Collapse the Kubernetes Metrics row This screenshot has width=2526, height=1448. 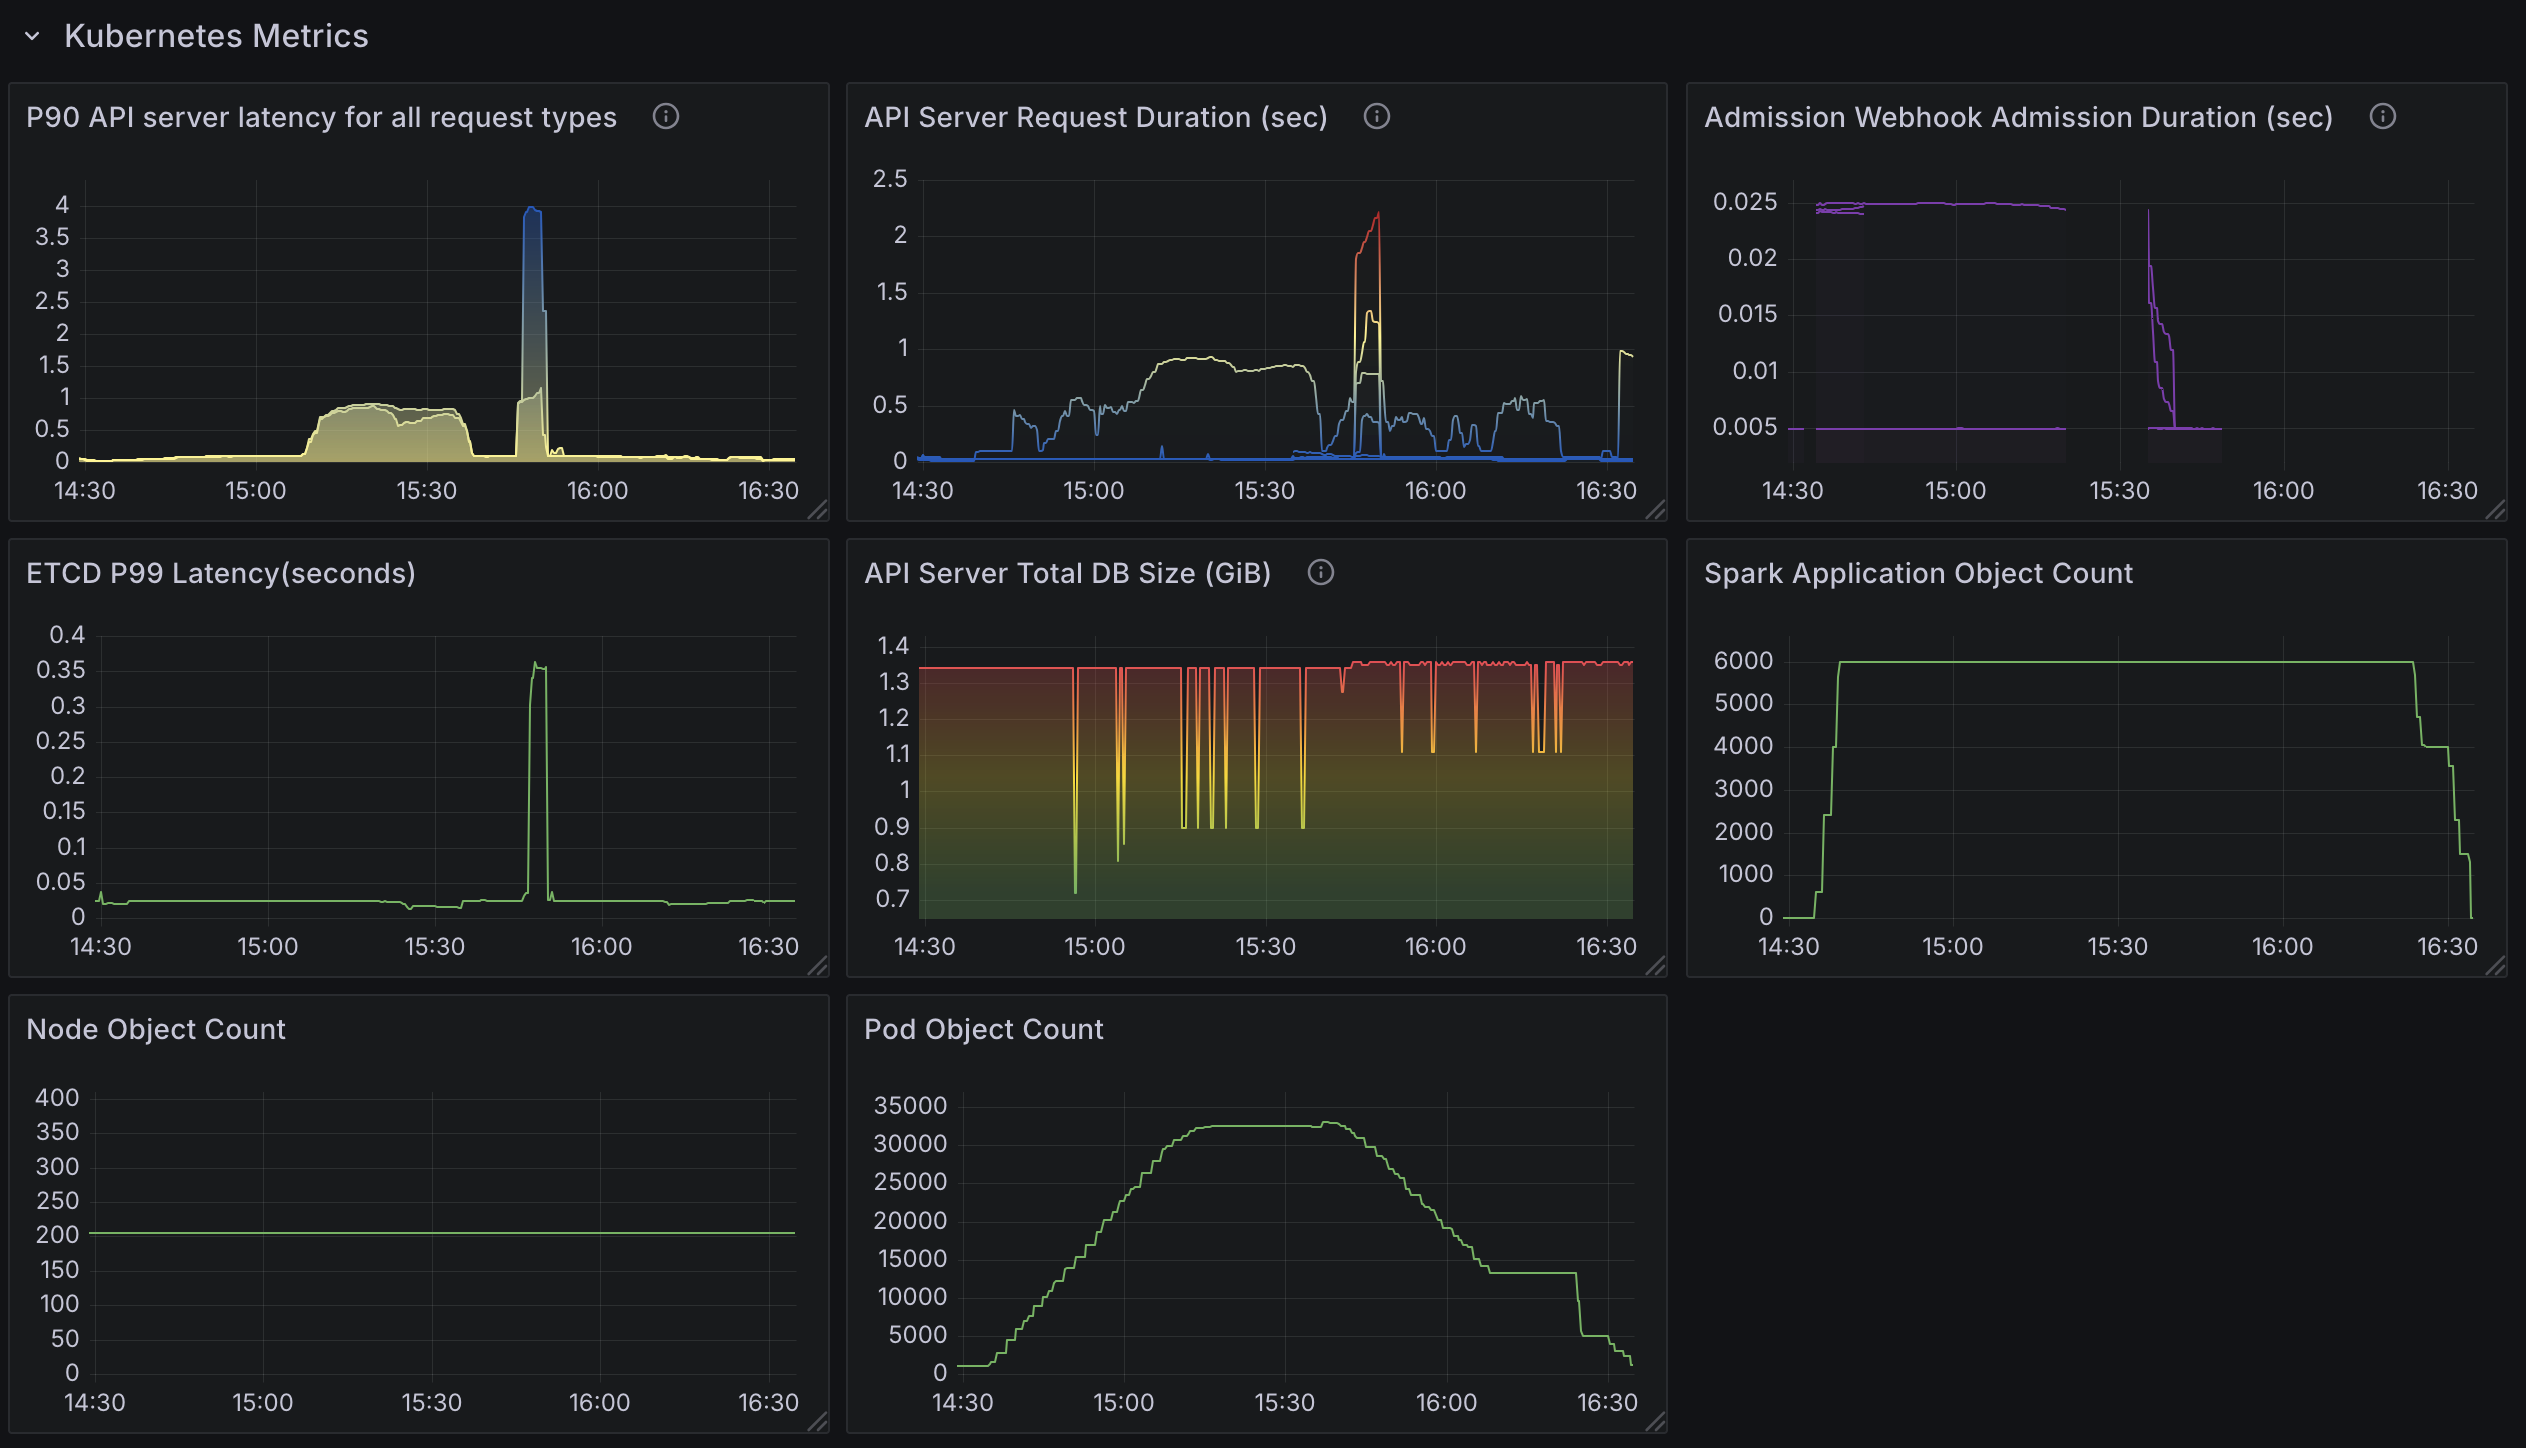[x=33, y=36]
